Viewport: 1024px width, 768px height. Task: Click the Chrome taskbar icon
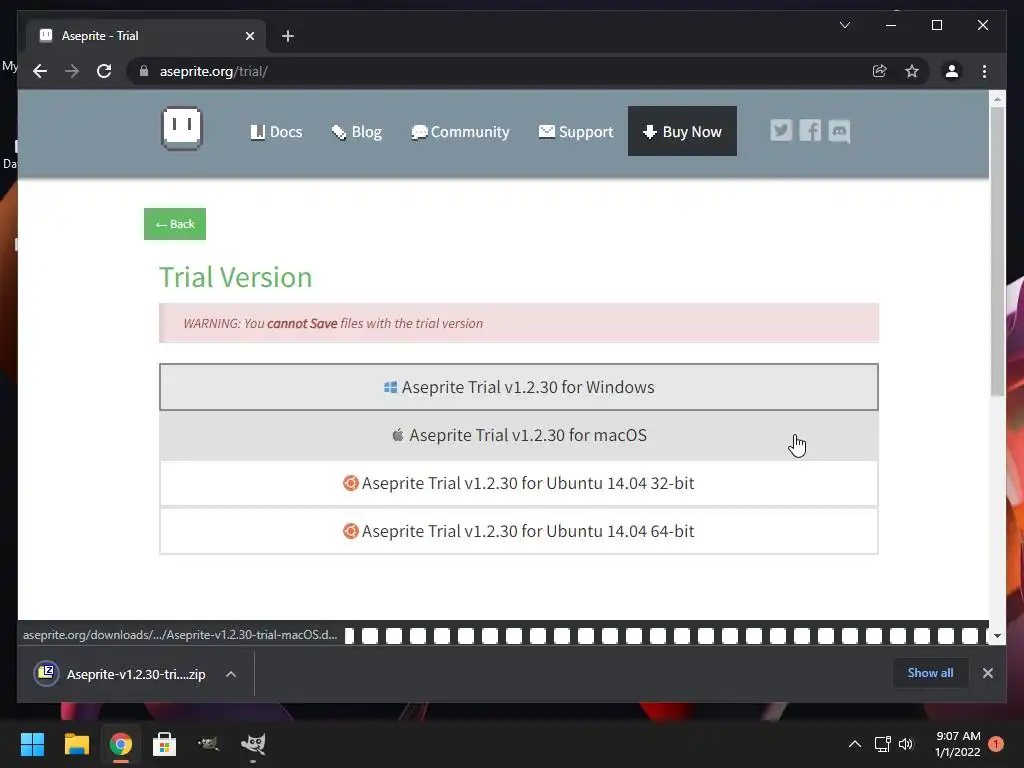(x=120, y=744)
